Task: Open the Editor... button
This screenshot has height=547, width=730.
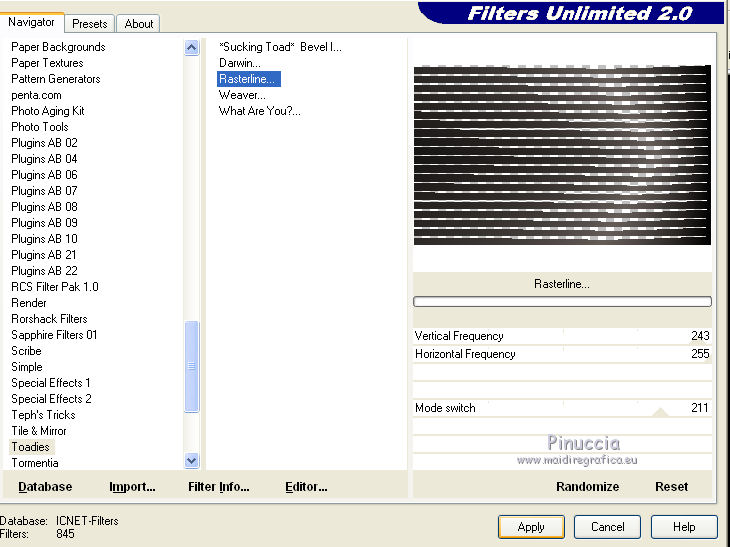Action: [306, 487]
